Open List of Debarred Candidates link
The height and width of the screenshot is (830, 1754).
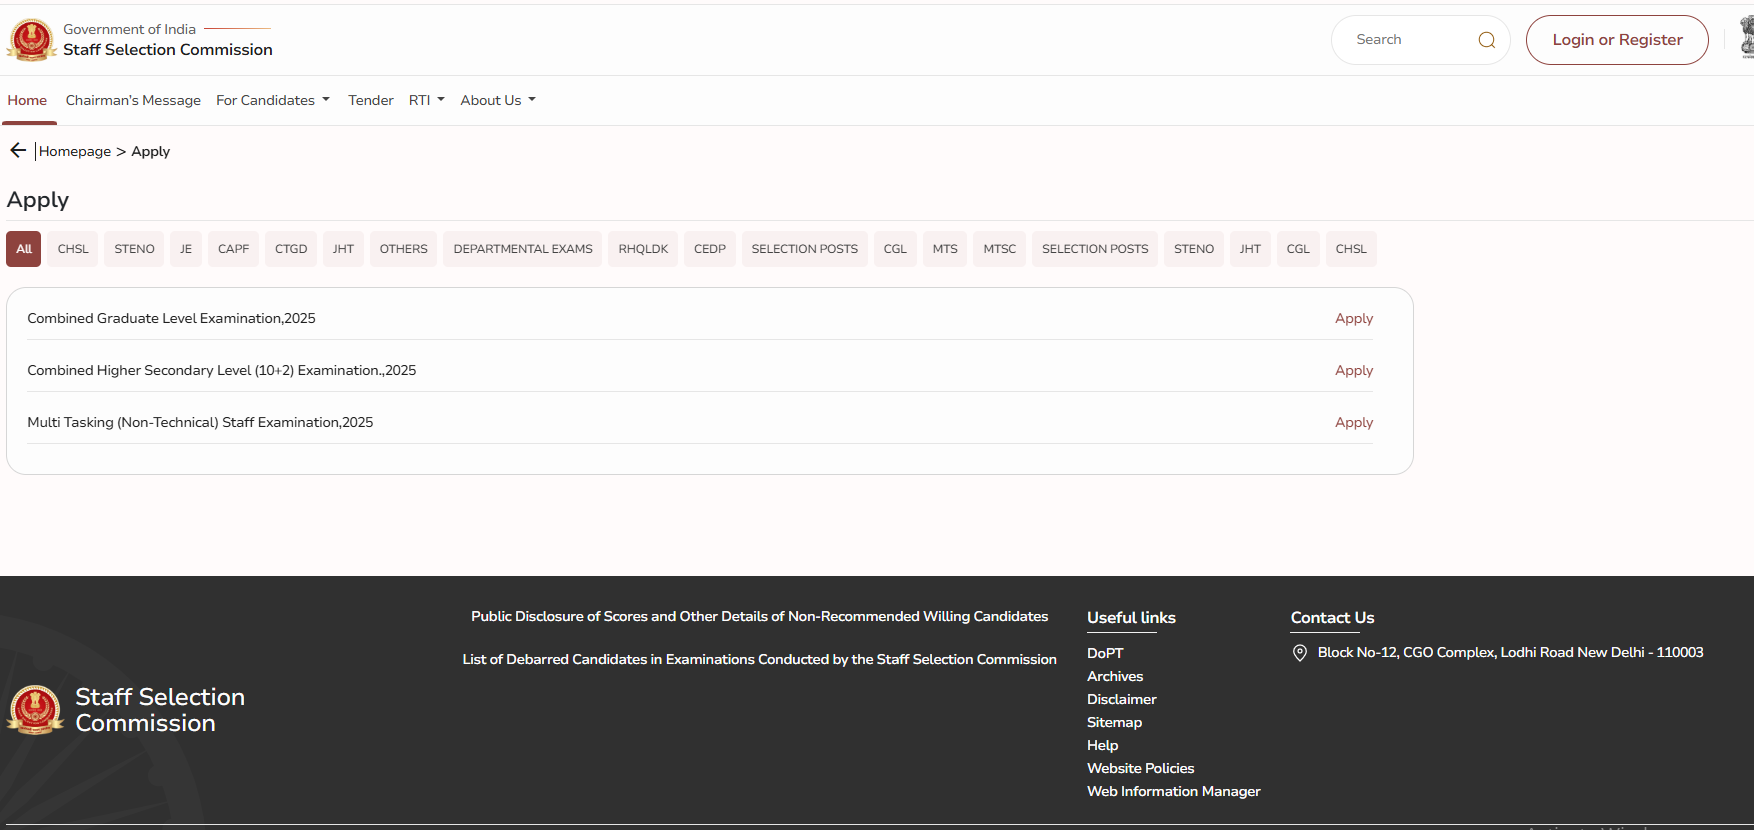click(759, 659)
